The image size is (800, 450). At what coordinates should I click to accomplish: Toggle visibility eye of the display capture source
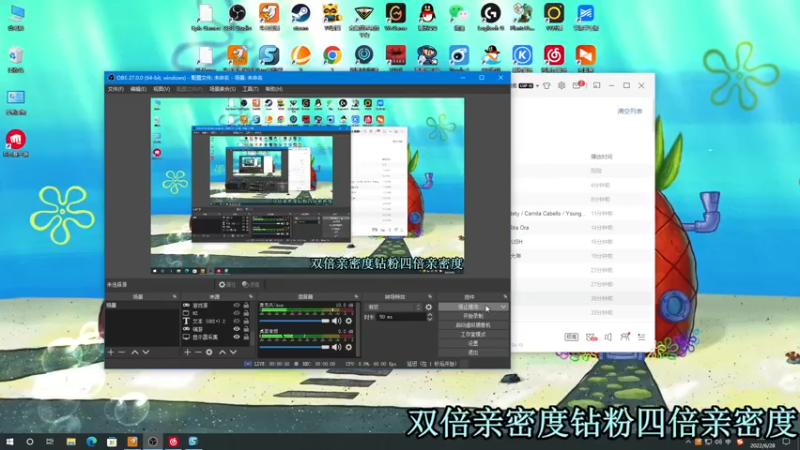tap(236, 337)
